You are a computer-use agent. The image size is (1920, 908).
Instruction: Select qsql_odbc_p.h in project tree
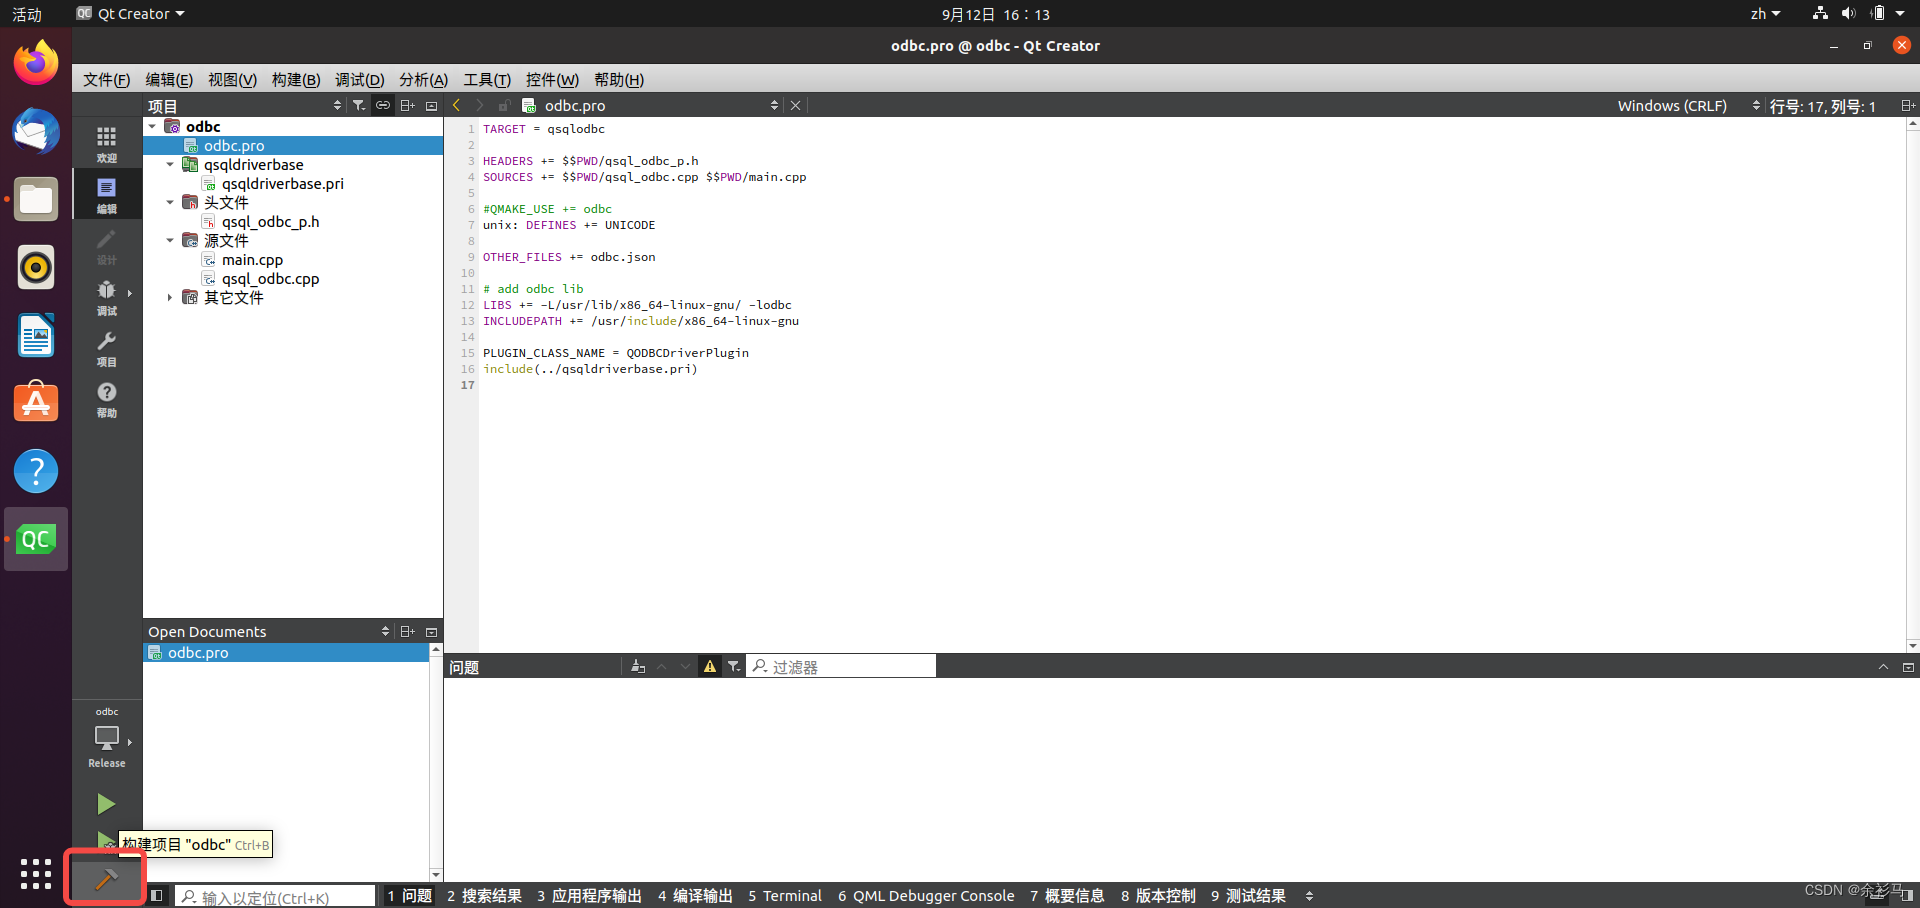pyautogui.click(x=271, y=221)
